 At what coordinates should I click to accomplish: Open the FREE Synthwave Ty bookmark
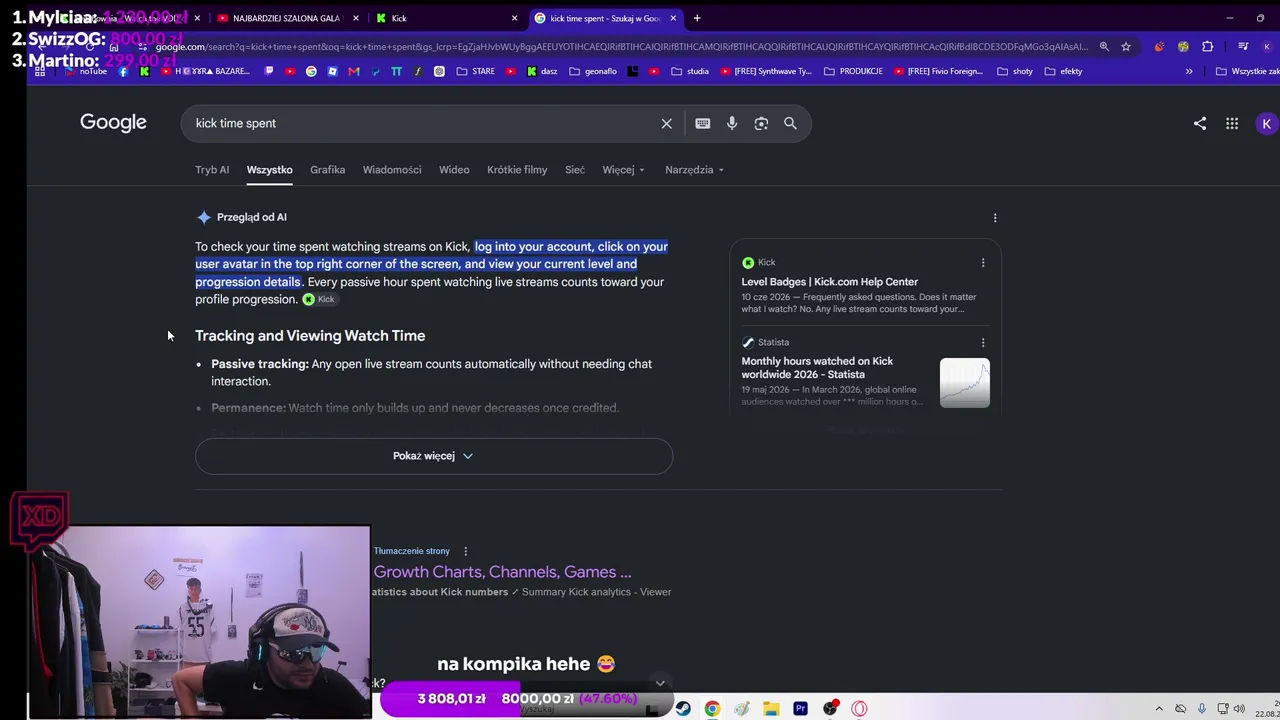(765, 71)
